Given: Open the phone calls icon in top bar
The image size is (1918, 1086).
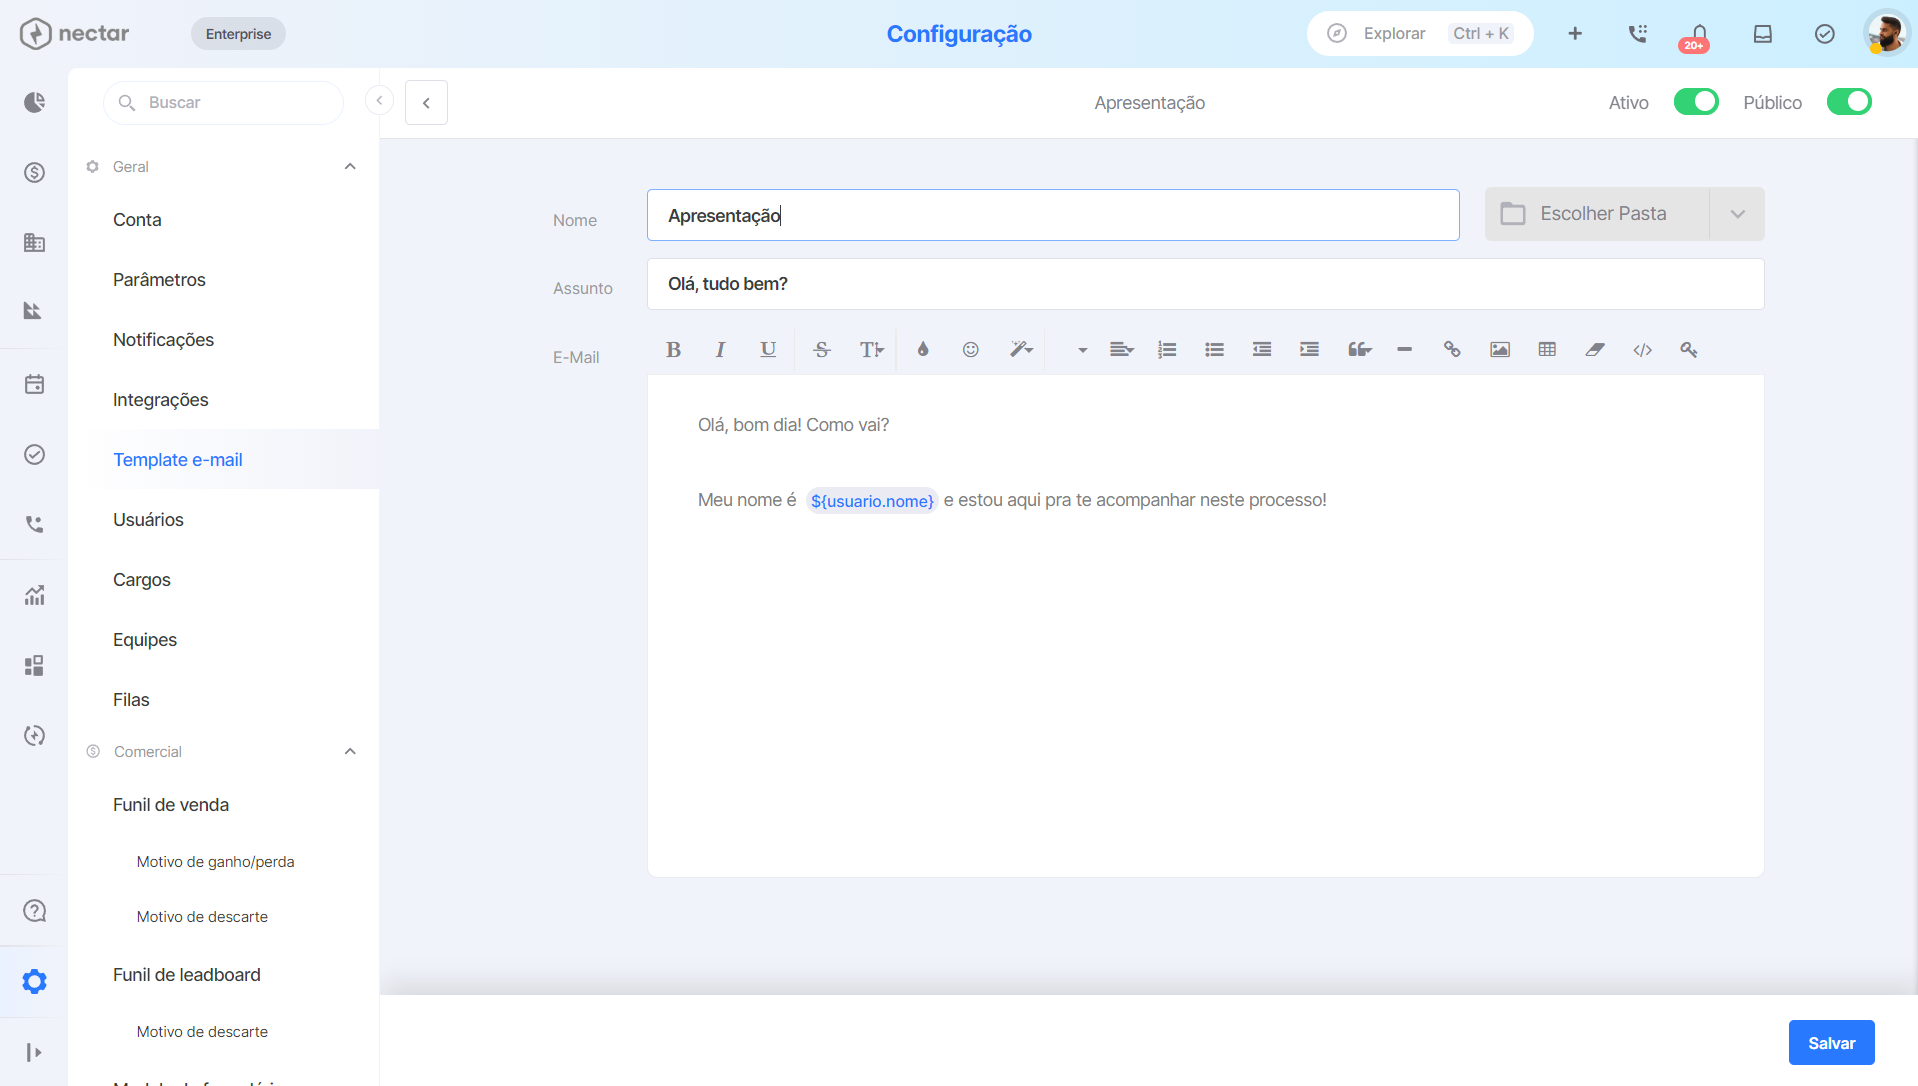Looking at the screenshot, I should [x=1637, y=34].
